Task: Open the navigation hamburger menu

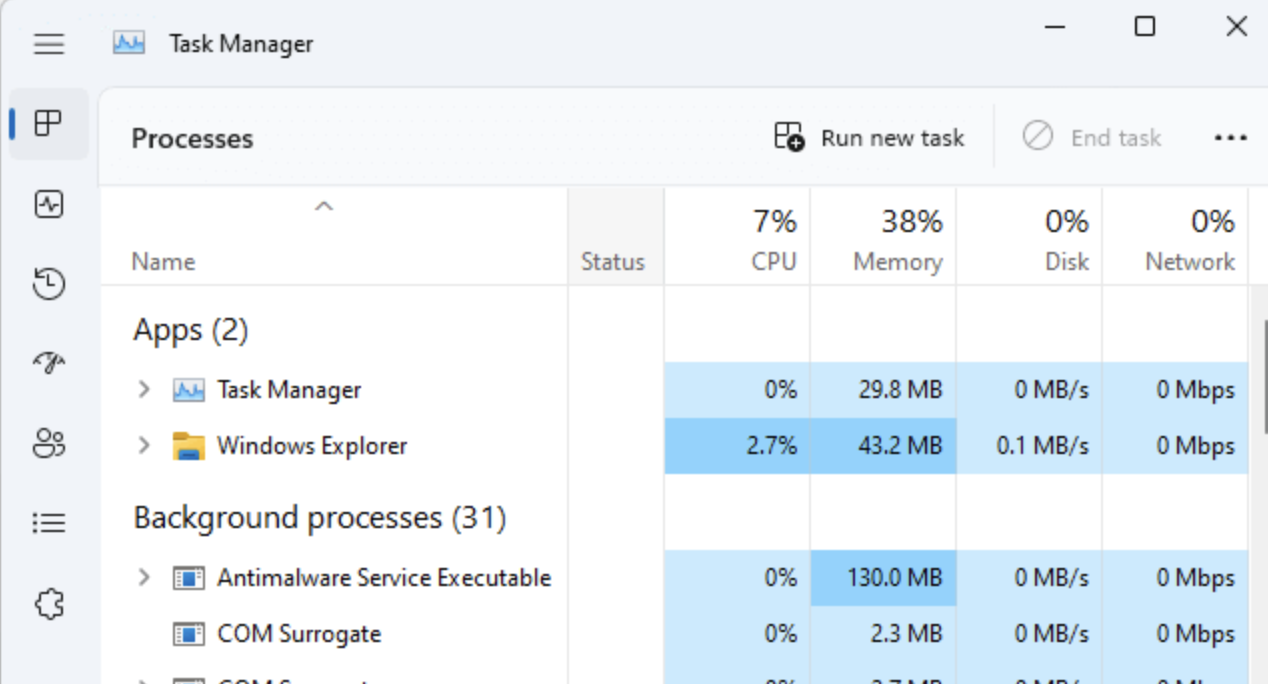Action: [x=48, y=43]
